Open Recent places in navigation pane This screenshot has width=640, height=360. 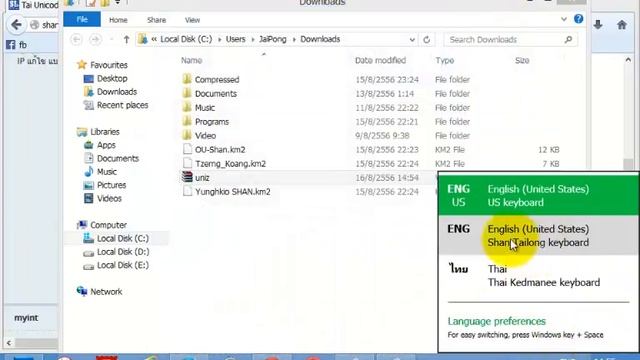click(122, 105)
